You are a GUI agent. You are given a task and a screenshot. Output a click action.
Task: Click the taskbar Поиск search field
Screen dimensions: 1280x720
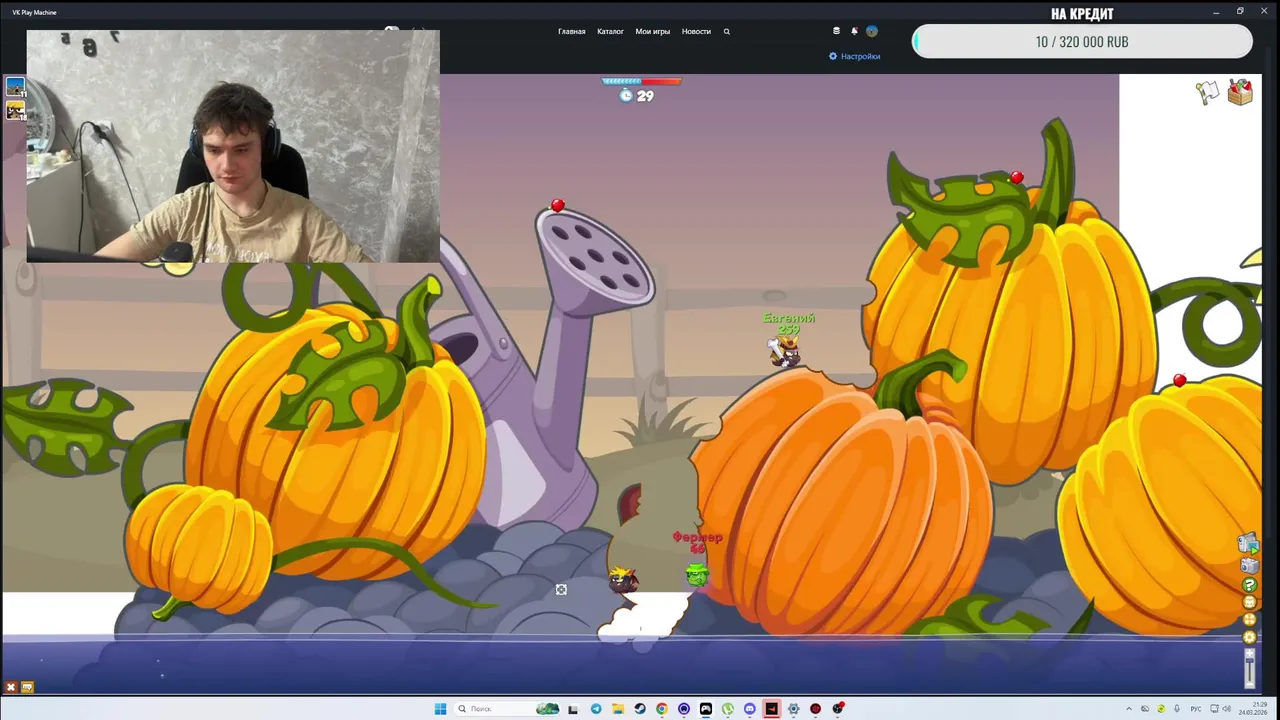tap(508, 709)
